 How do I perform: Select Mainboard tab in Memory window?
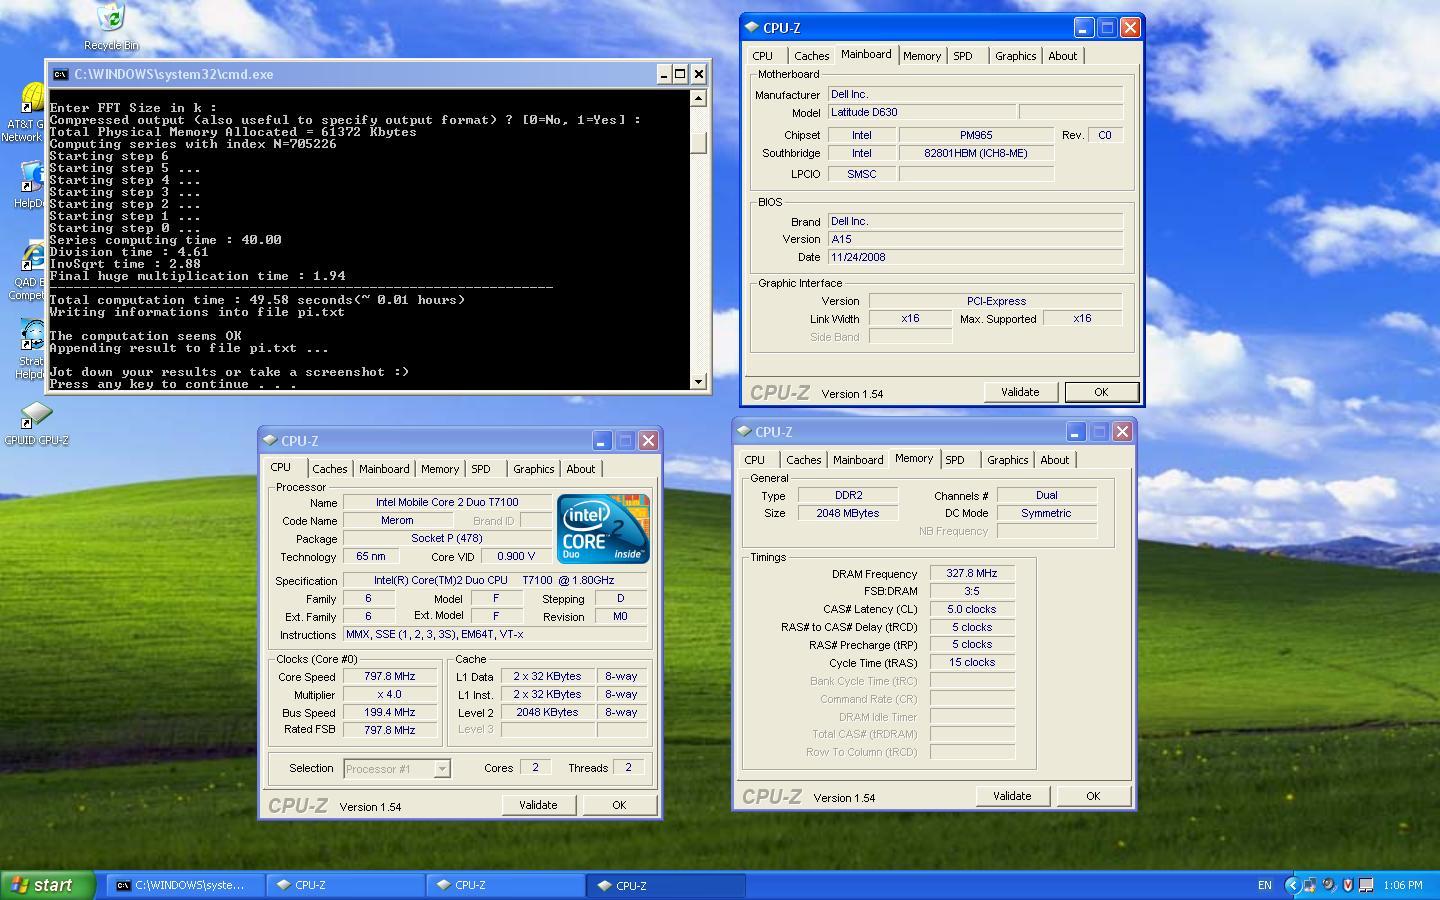click(x=858, y=460)
